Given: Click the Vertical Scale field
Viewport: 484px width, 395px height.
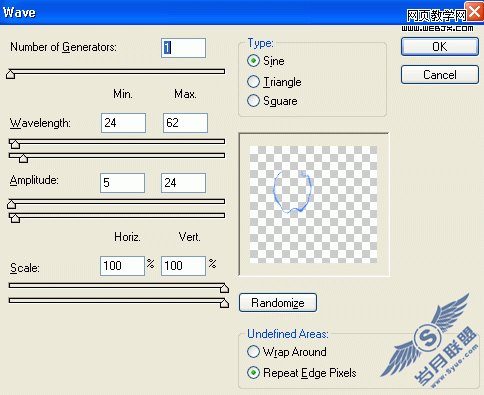Looking at the screenshot, I should pyautogui.click(x=183, y=266).
